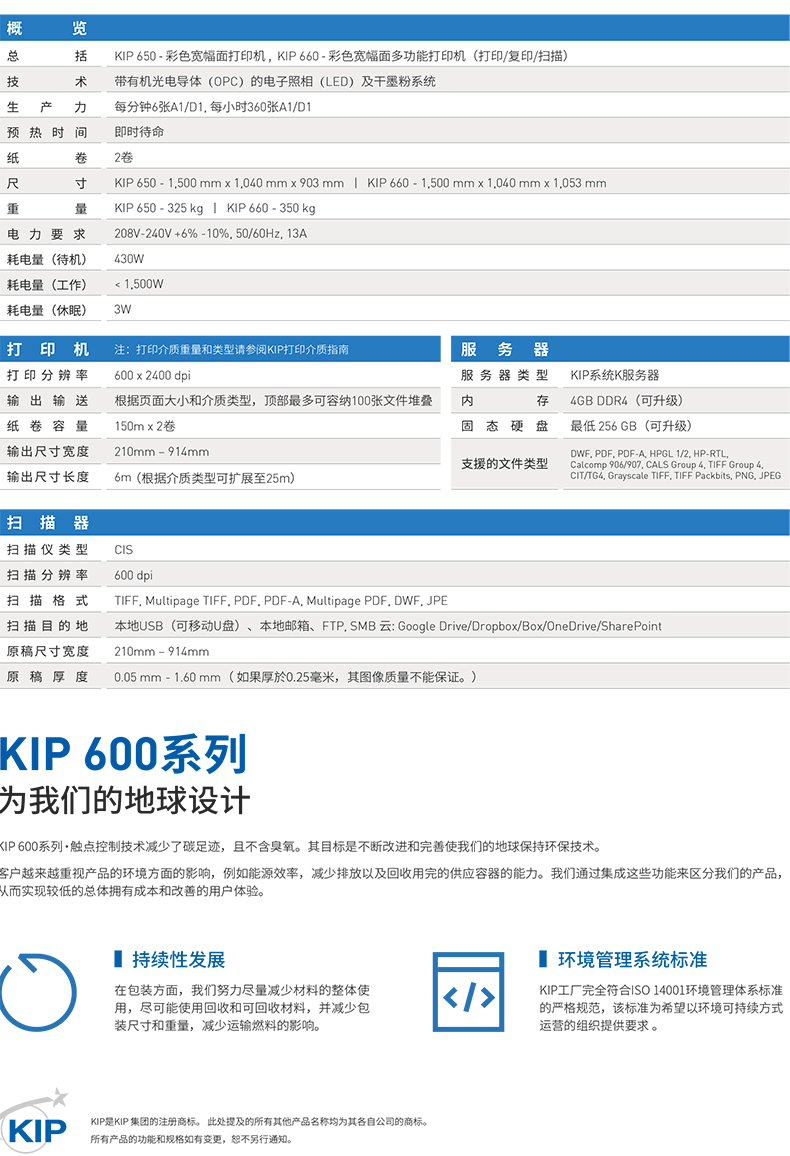Click the 技术 row label

pyautogui.click(x=47, y=82)
